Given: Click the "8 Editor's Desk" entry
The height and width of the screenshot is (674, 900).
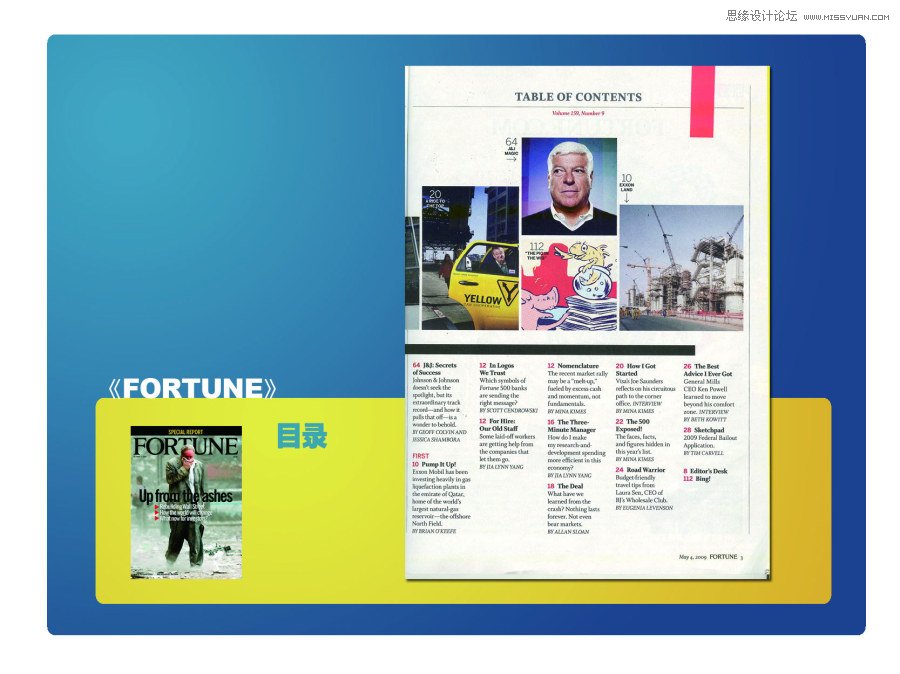Looking at the screenshot, I should point(705,471).
